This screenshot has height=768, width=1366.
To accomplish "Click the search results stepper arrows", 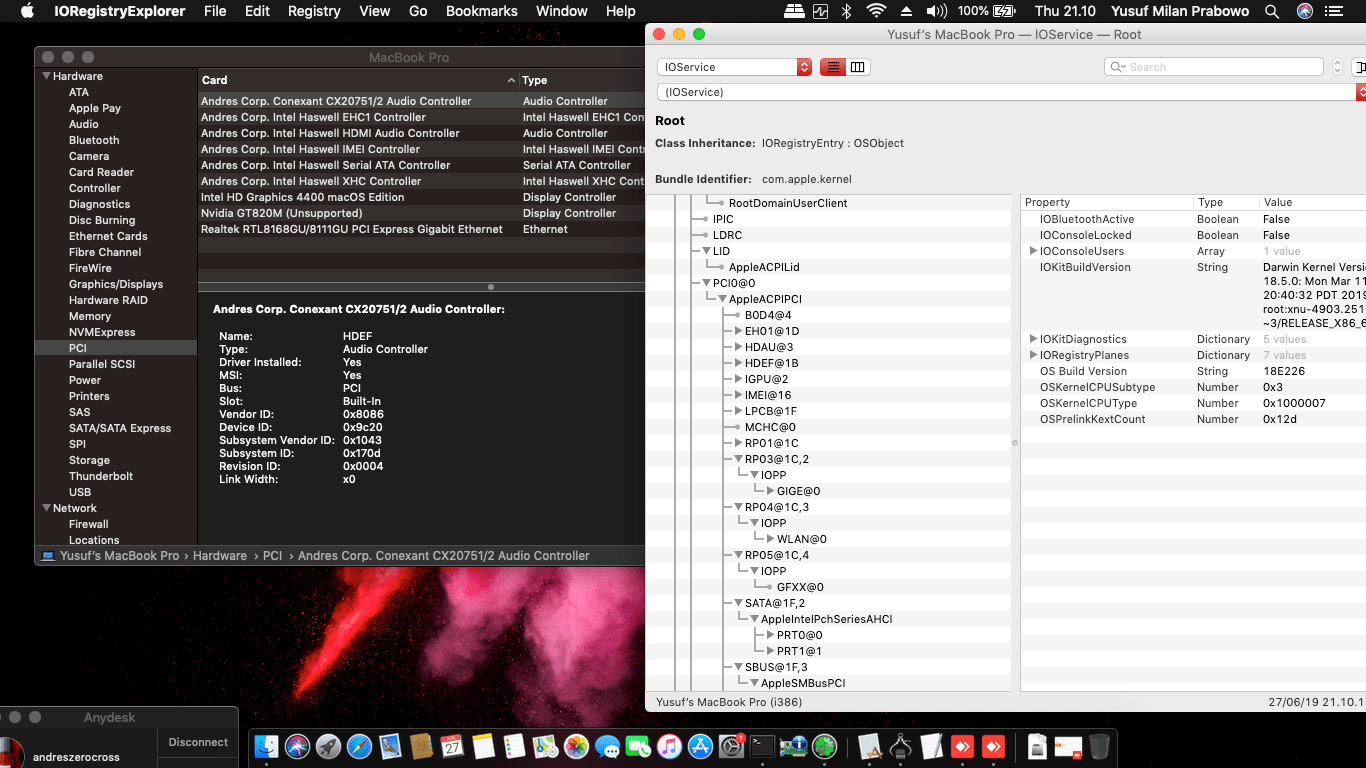I will (x=1337, y=67).
